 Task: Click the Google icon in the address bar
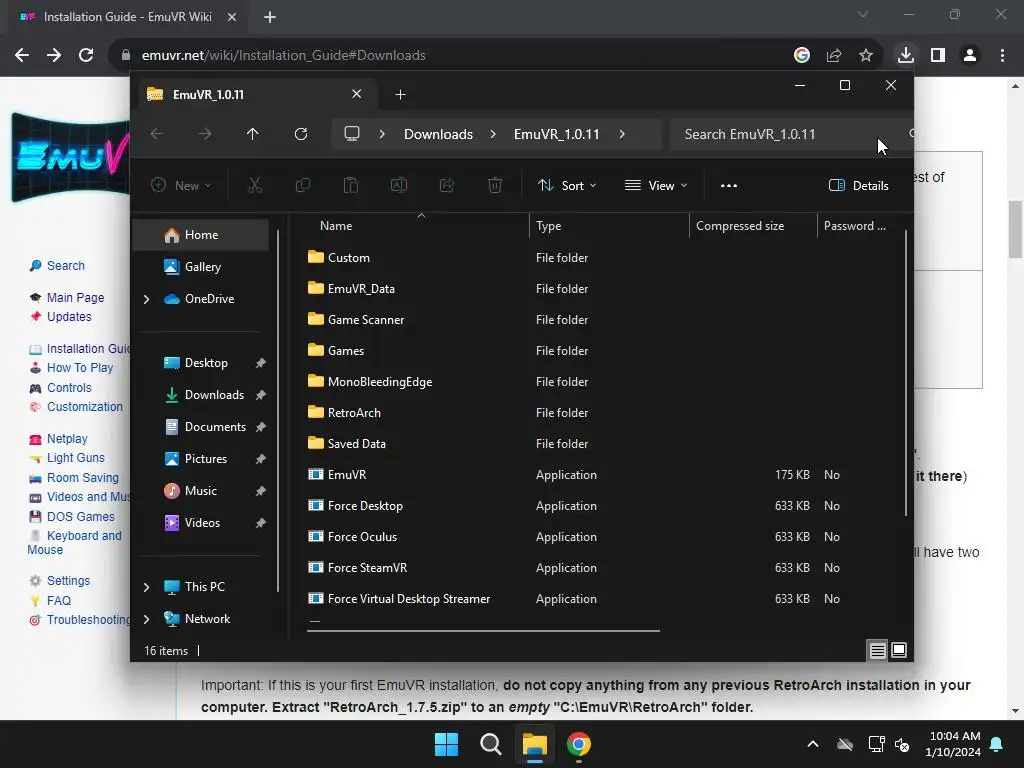[802, 55]
